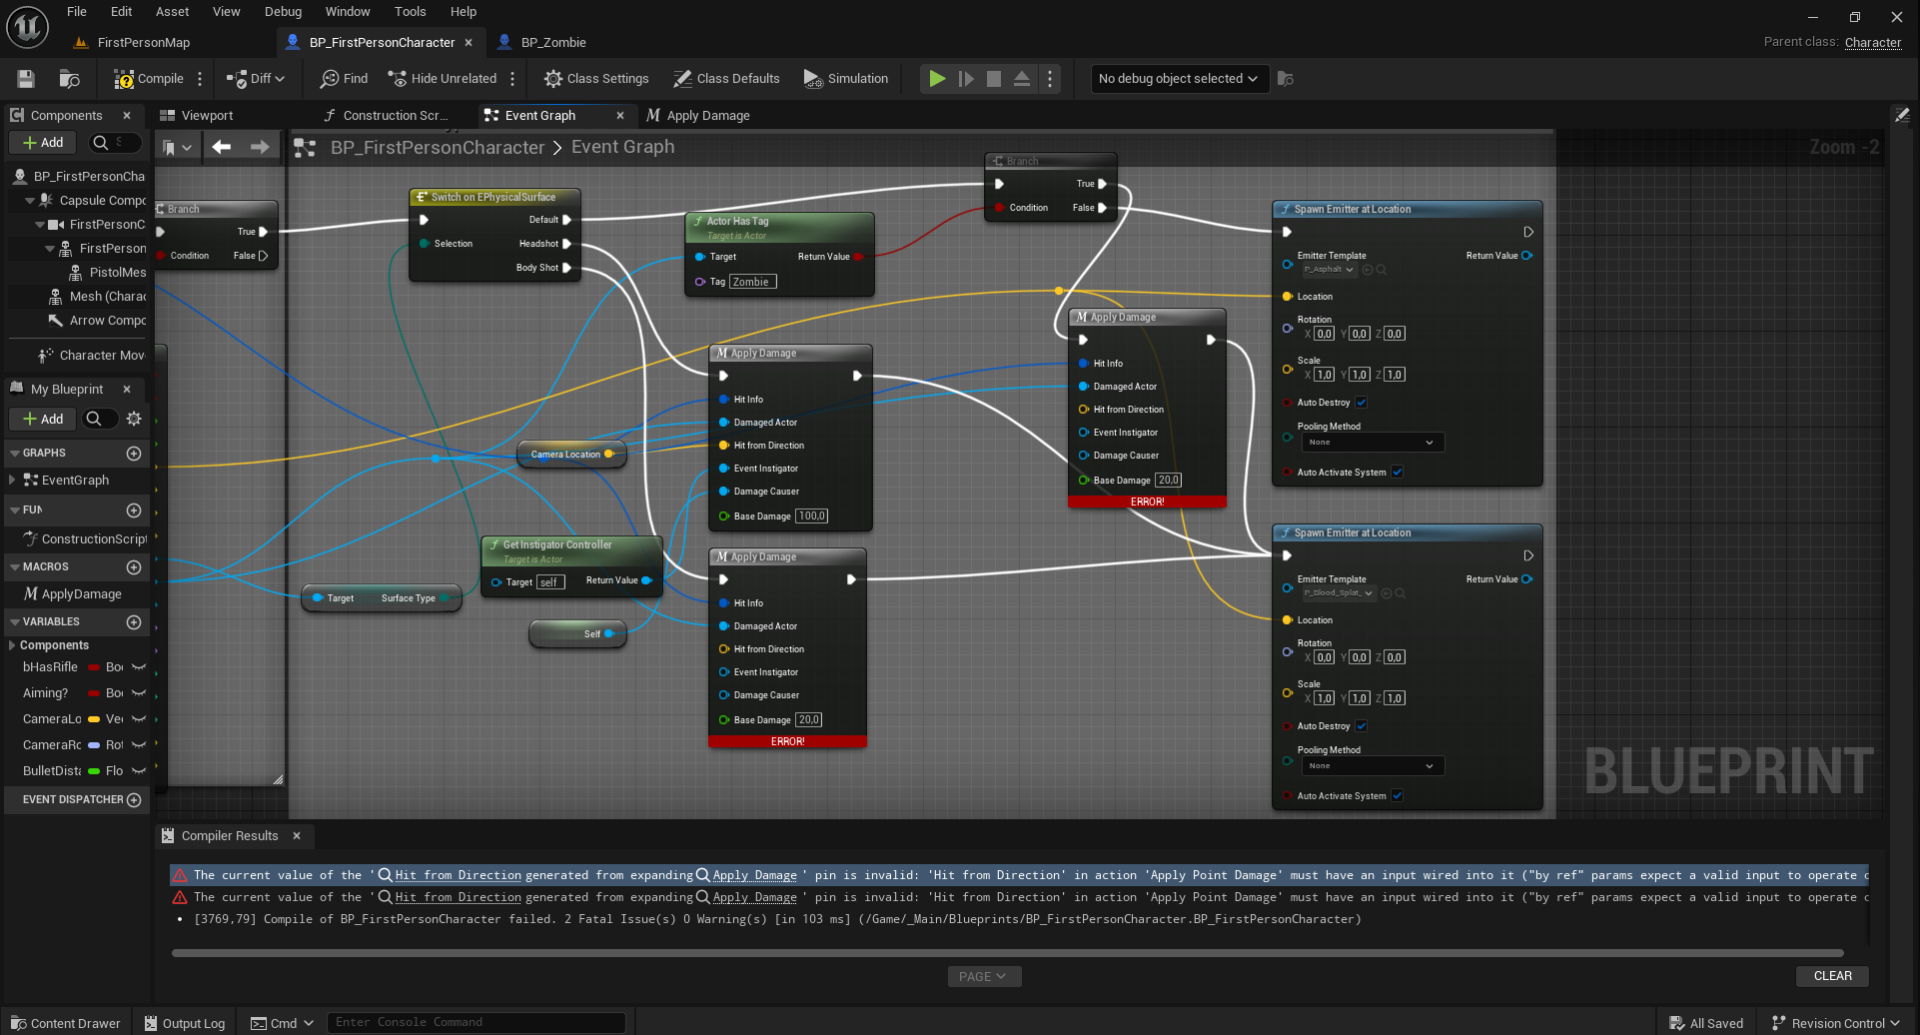Click the My Blueprint settings gear

[x=134, y=419]
